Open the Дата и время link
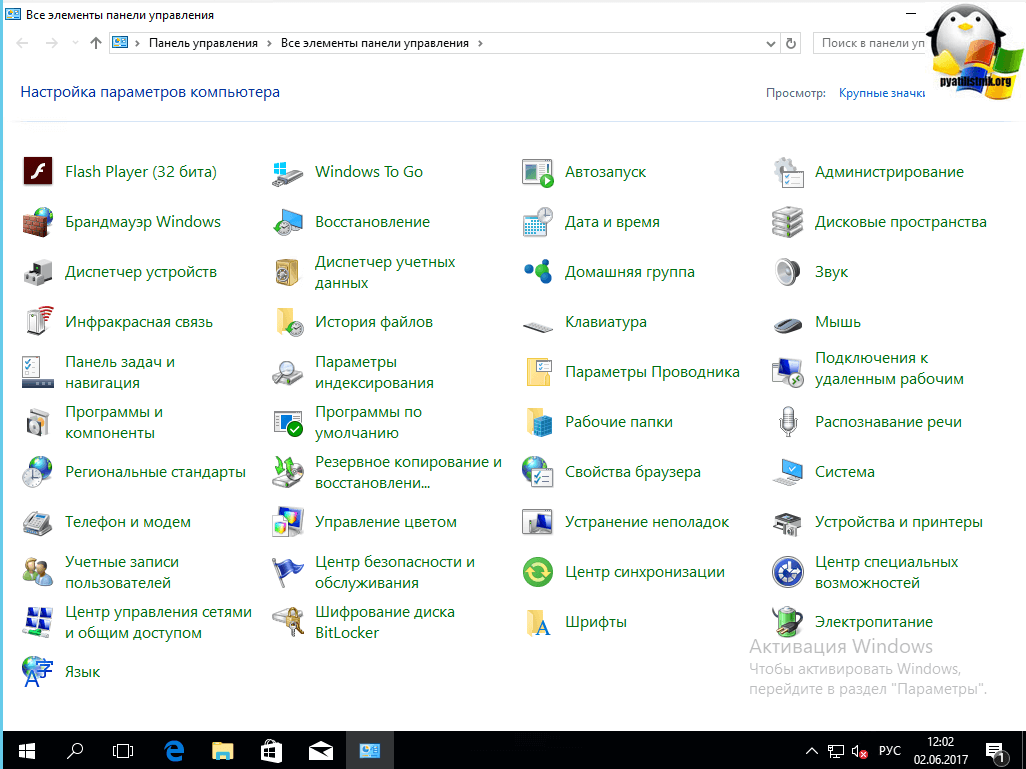This screenshot has width=1026, height=769. point(612,222)
